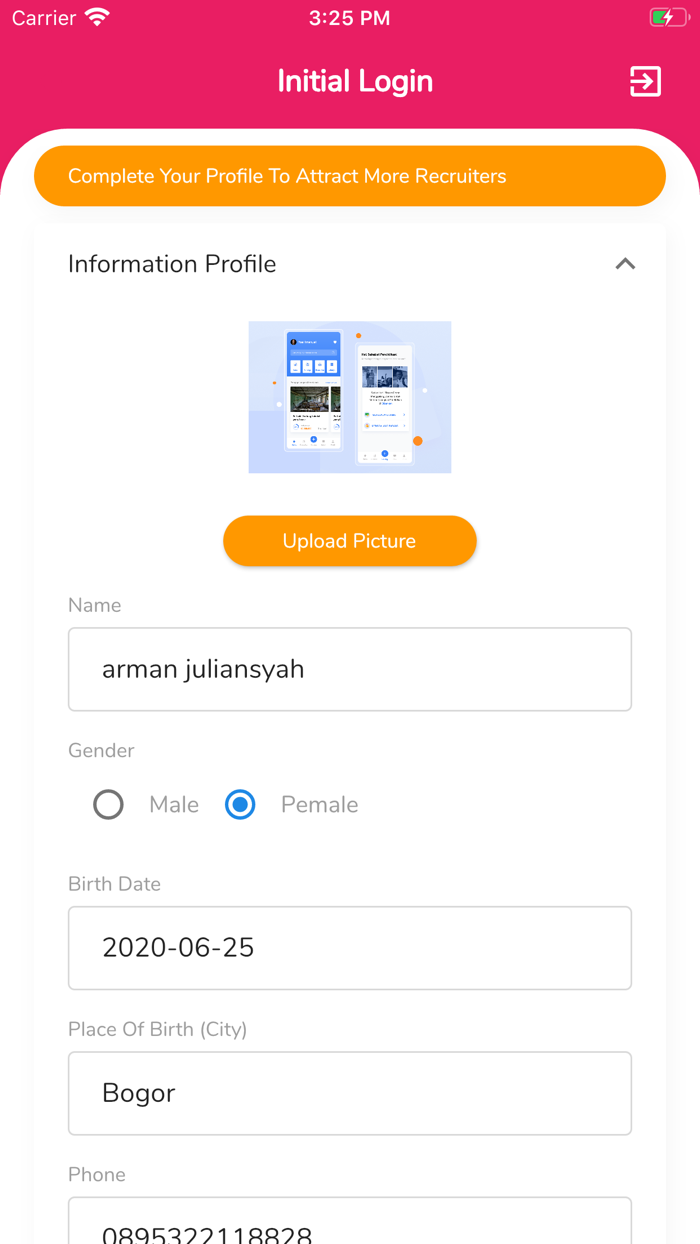Image resolution: width=700 pixels, height=1244 pixels.
Task: Open the Birth Date picker field
Action: [349, 947]
